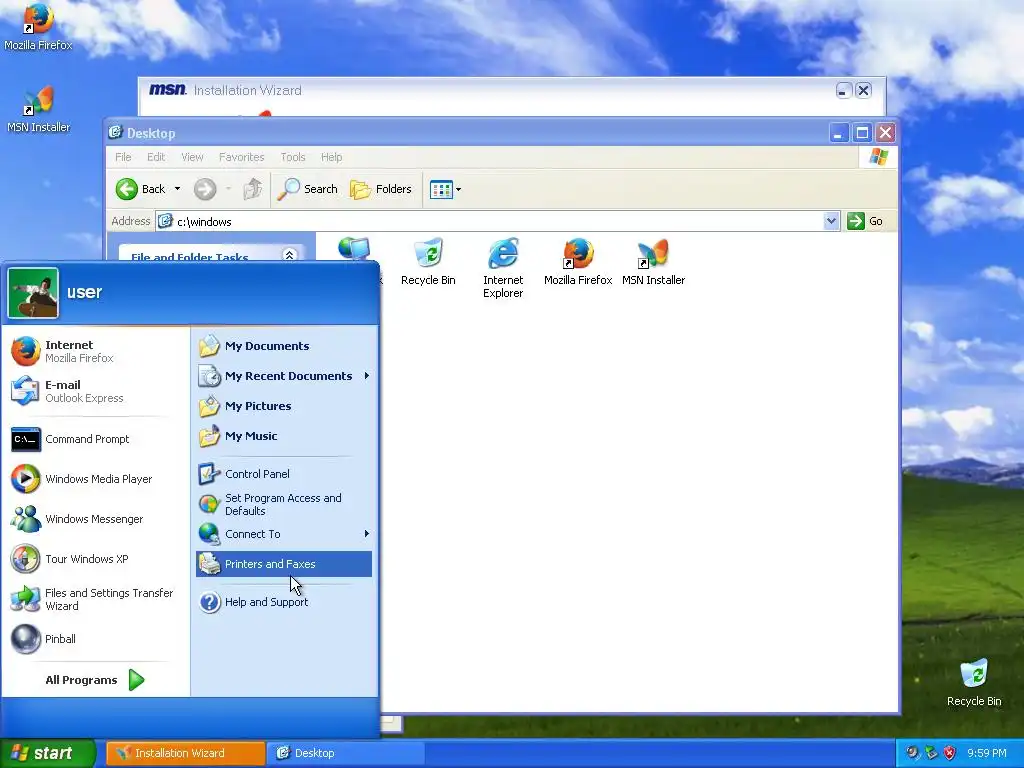1024x768 pixels.
Task: Collapse File and Folder Tasks panel
Action: [x=289, y=255]
